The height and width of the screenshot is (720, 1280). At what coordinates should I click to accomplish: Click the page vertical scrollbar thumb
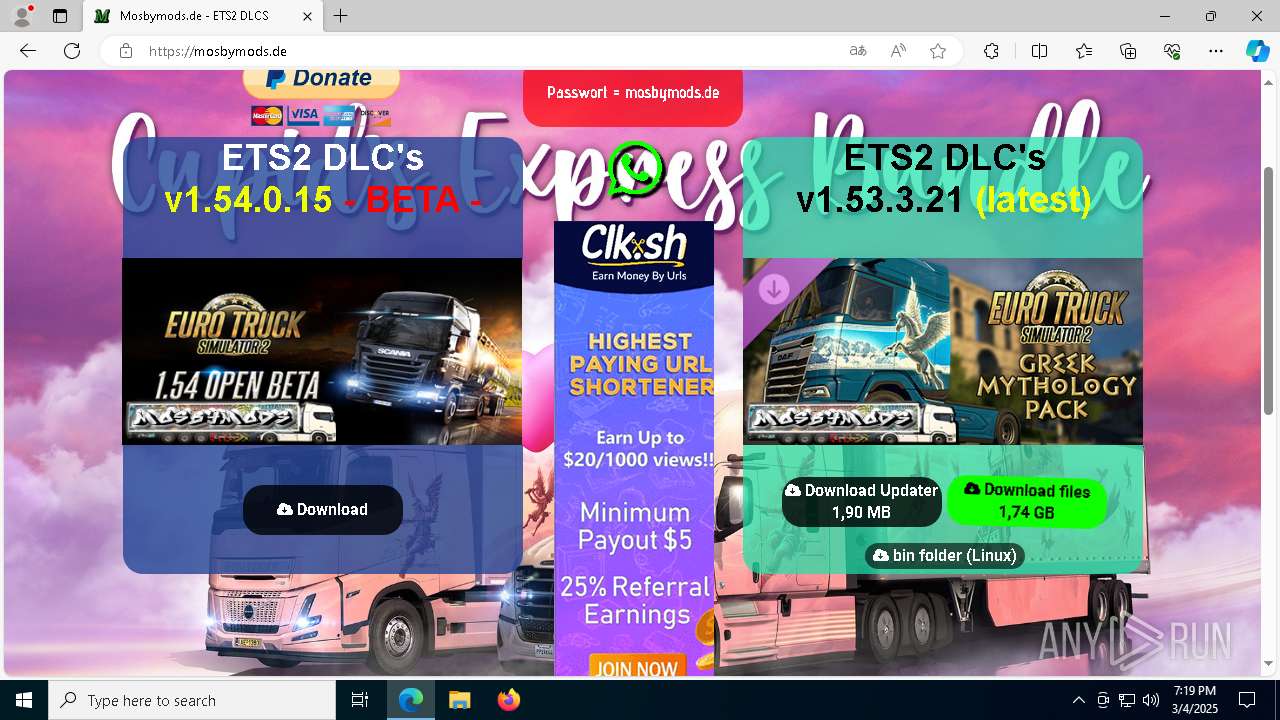[x=1269, y=290]
